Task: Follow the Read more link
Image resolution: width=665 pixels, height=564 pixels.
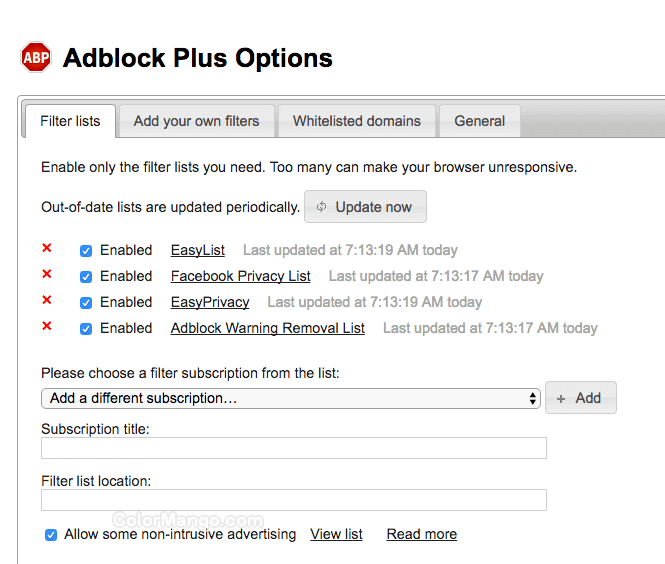Action: (x=421, y=534)
